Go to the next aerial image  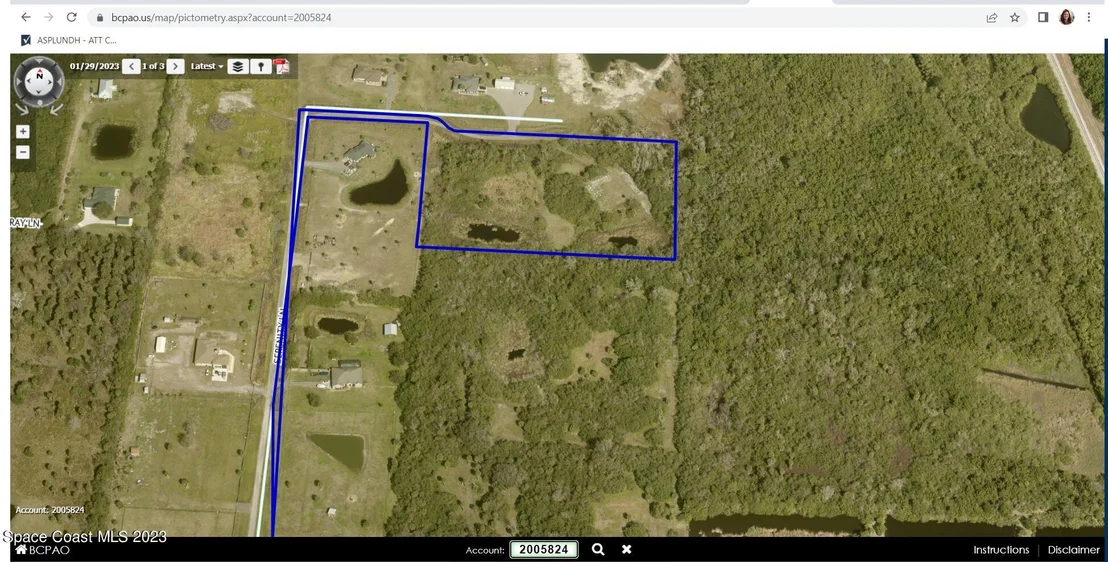pyautogui.click(x=175, y=66)
